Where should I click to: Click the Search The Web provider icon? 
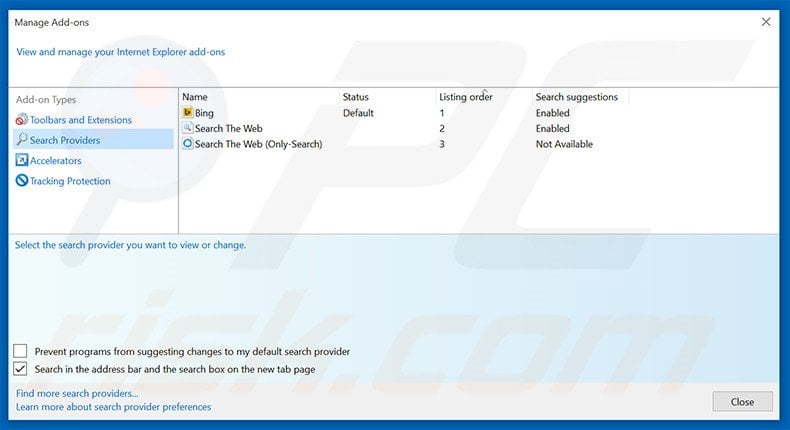(187, 128)
